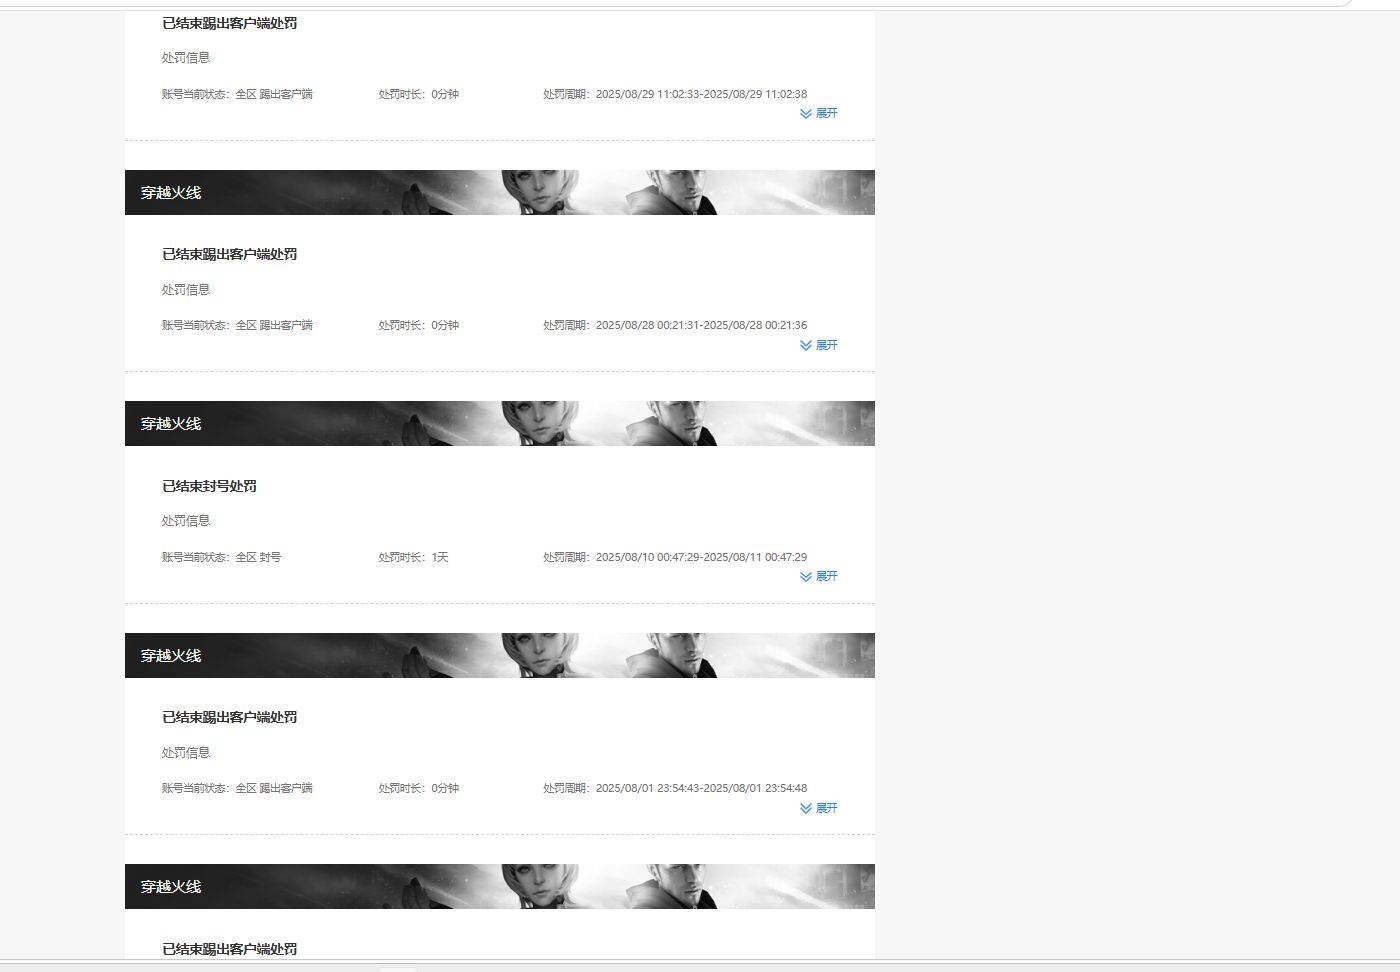Image resolution: width=1400 pixels, height=972 pixels.
Task: Click 穿越火线 title above the 08/28 record
Action: 171,192
